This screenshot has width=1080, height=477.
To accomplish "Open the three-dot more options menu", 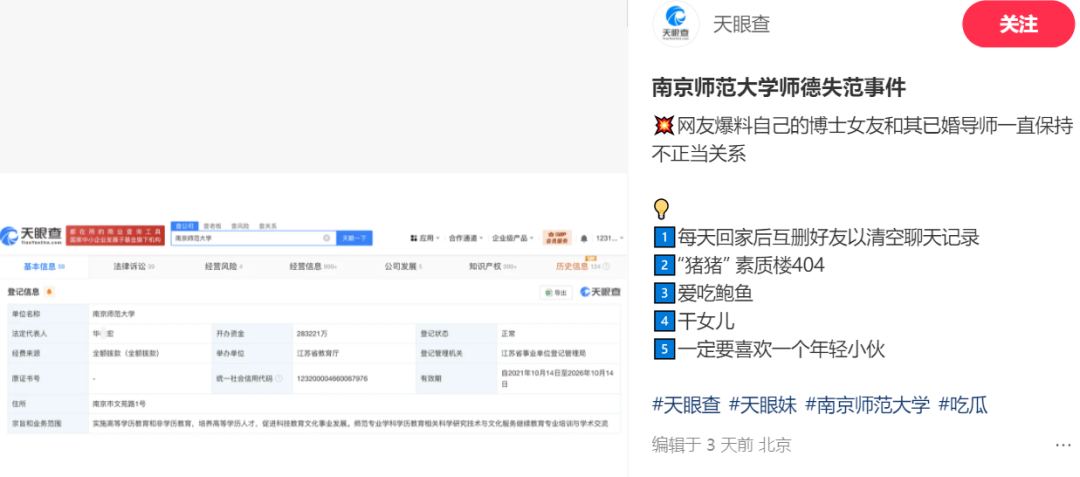I will tap(1063, 445).
